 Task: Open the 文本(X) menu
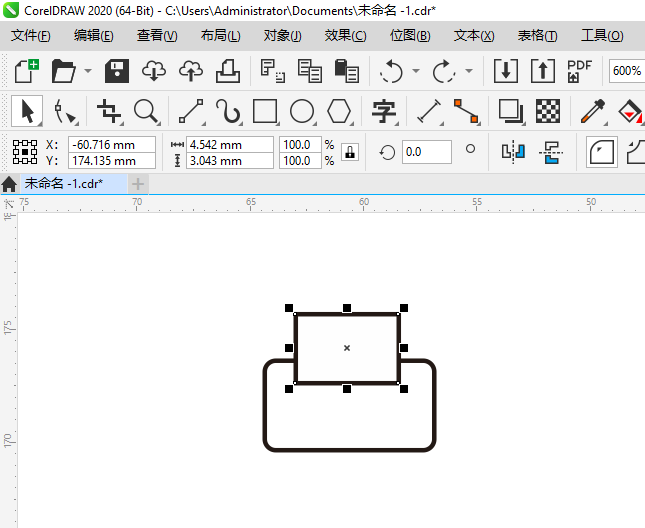tap(474, 36)
